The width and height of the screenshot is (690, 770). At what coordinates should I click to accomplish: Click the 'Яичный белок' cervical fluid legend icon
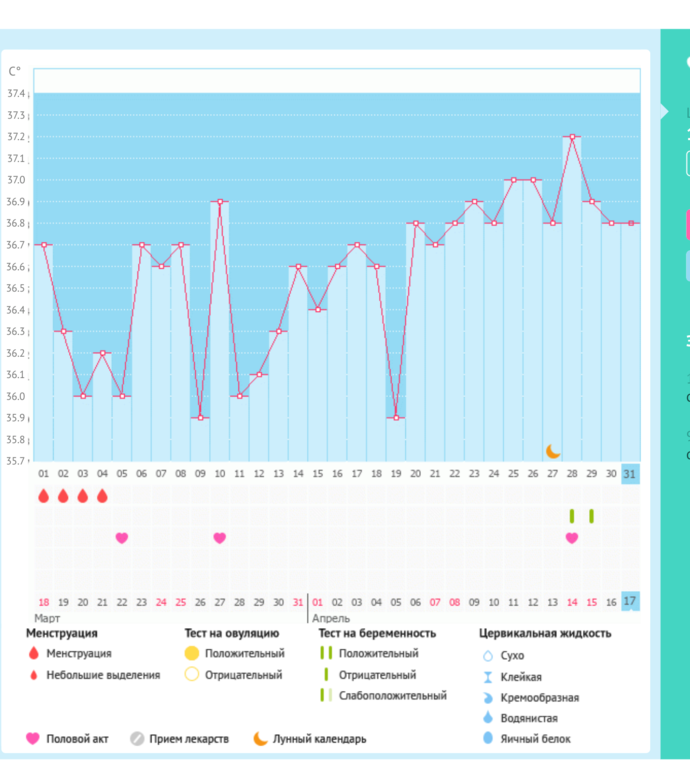[488, 739]
